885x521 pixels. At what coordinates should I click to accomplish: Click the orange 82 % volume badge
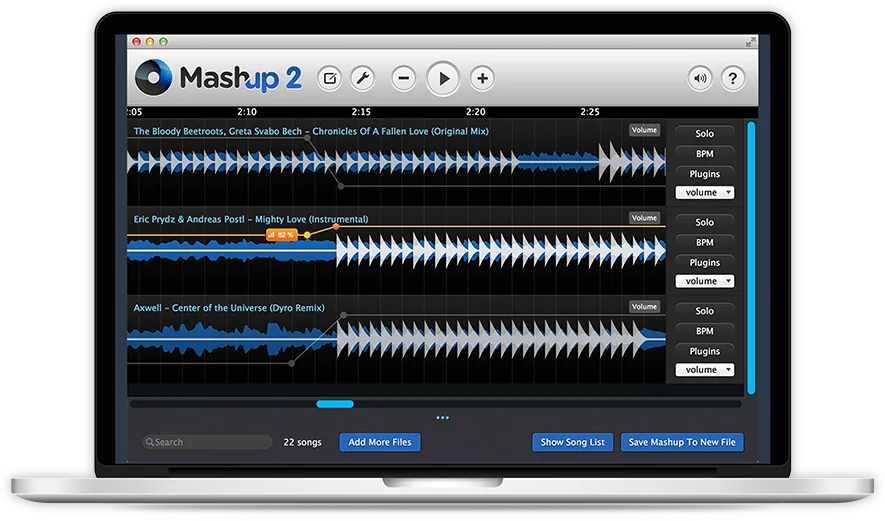pyautogui.click(x=281, y=234)
